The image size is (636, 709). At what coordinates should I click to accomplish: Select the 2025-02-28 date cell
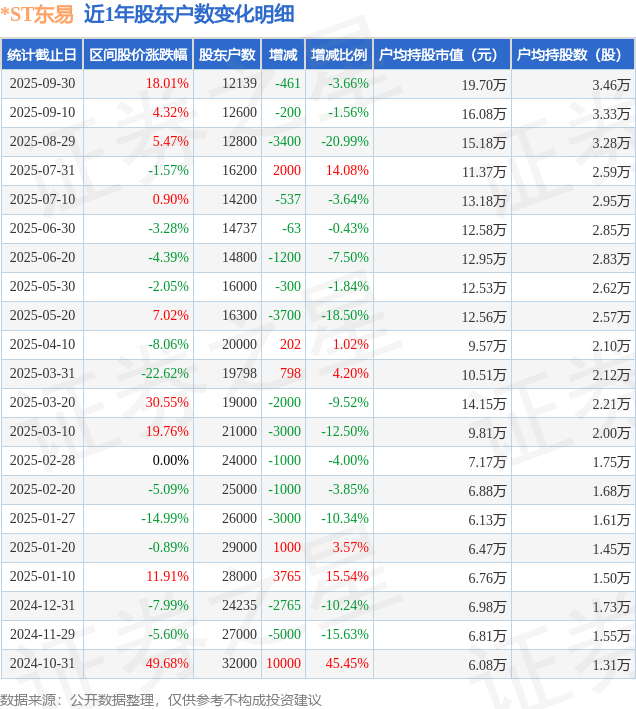coord(42,461)
